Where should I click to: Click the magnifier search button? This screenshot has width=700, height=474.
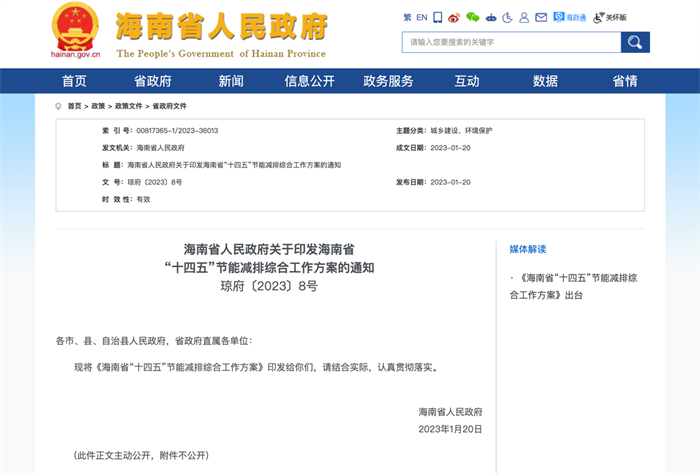tap(635, 42)
